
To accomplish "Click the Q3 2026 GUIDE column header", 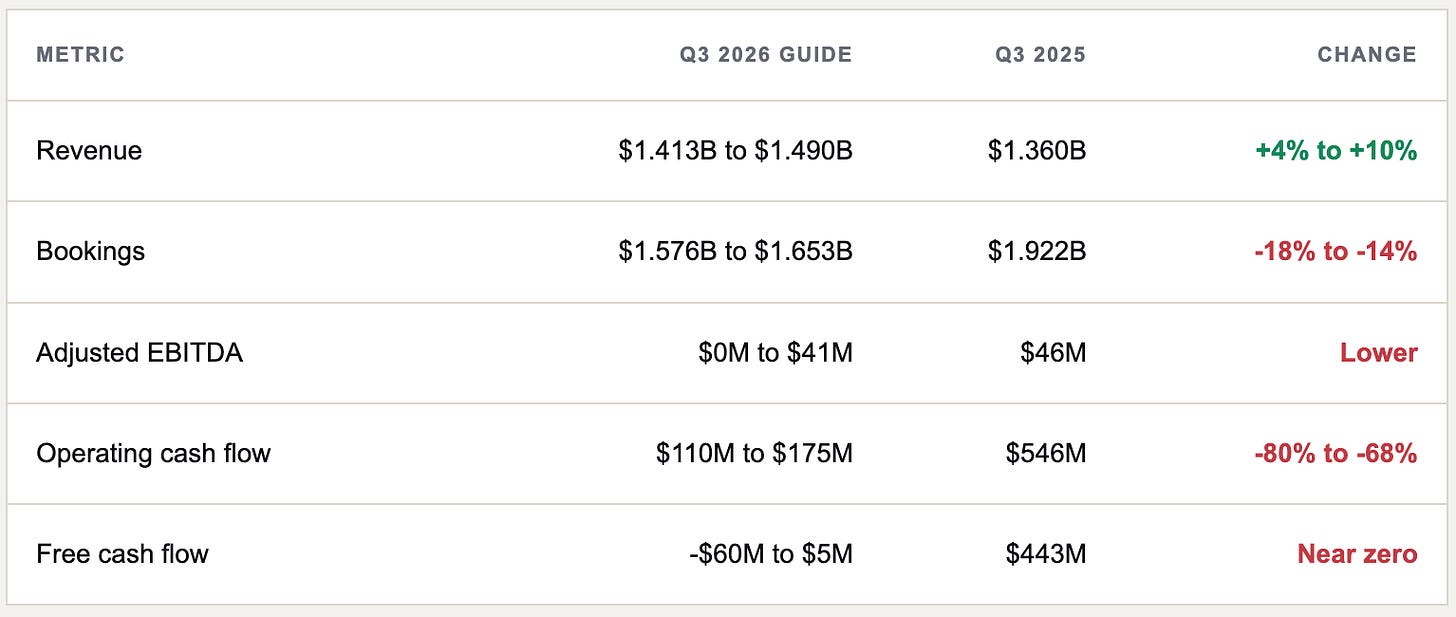I will [x=766, y=55].
